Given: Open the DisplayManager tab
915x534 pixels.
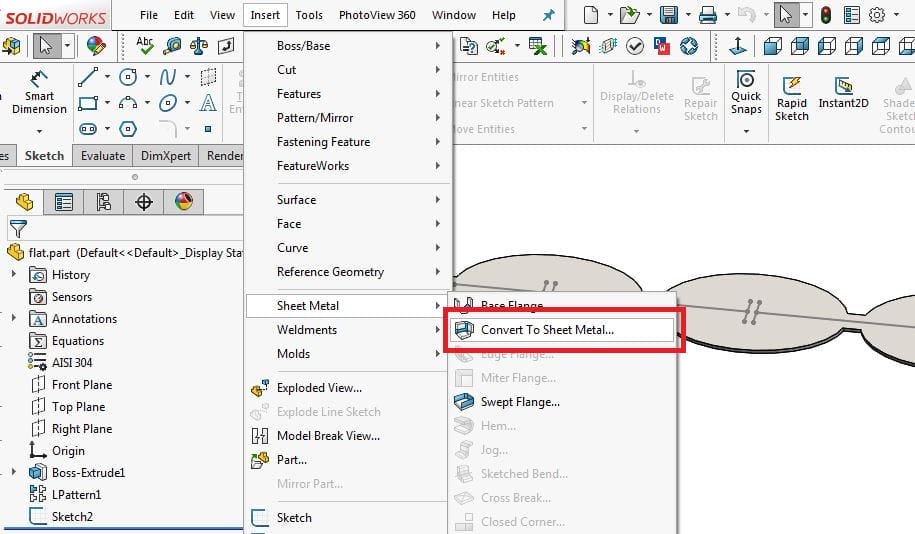Looking at the screenshot, I should tap(183, 202).
